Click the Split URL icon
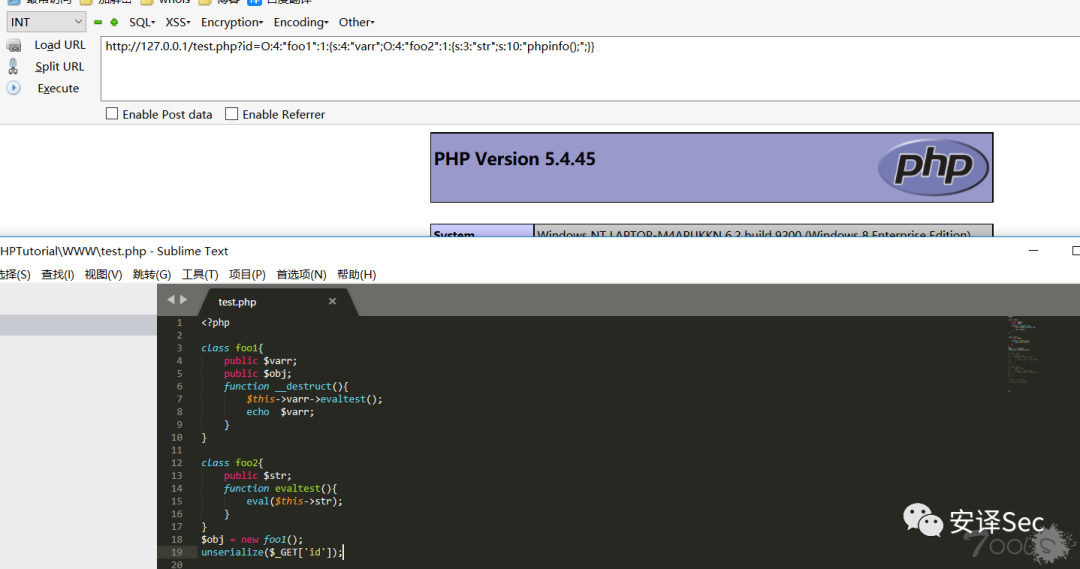 pyautogui.click(x=14, y=66)
